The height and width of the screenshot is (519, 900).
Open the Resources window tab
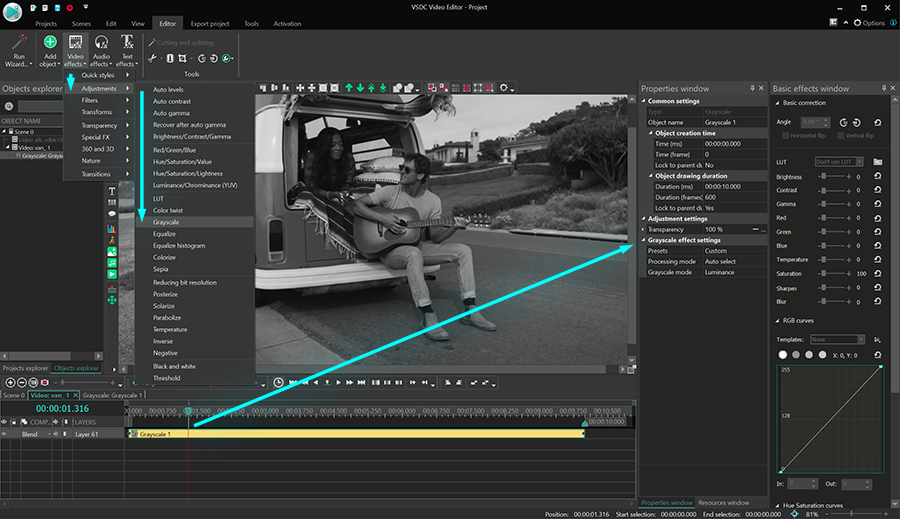tap(724, 502)
